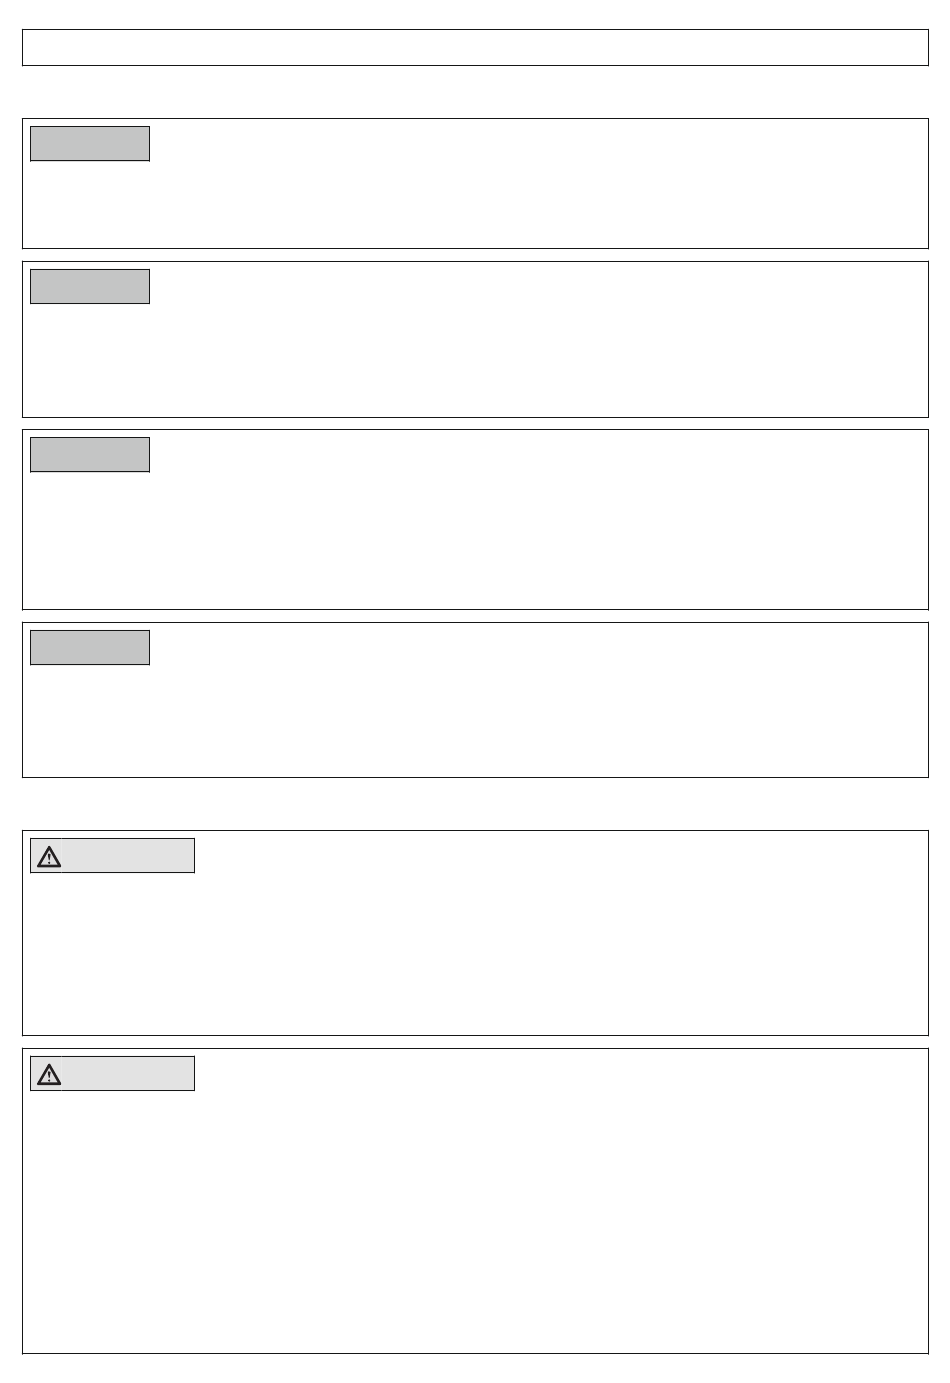Select the gray label in the third bordered panel
The height and width of the screenshot is (1383, 950).
click(x=90, y=455)
